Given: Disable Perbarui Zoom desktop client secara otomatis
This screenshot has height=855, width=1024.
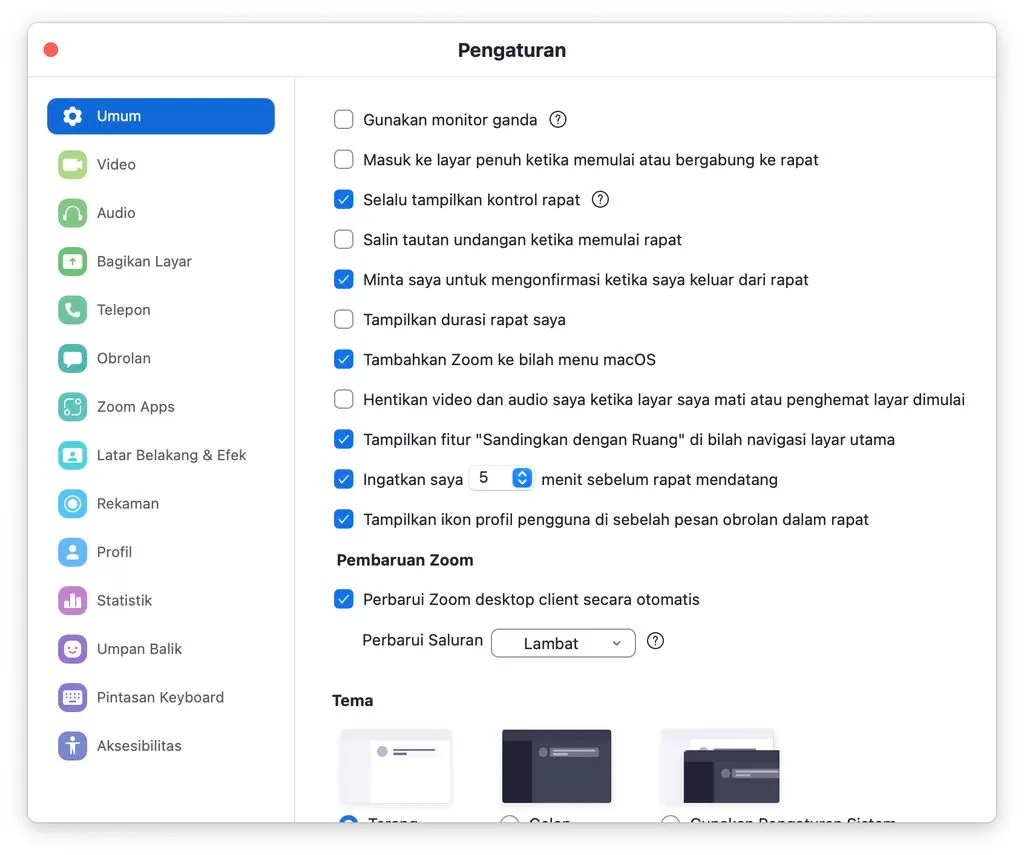Looking at the screenshot, I should tap(344, 600).
